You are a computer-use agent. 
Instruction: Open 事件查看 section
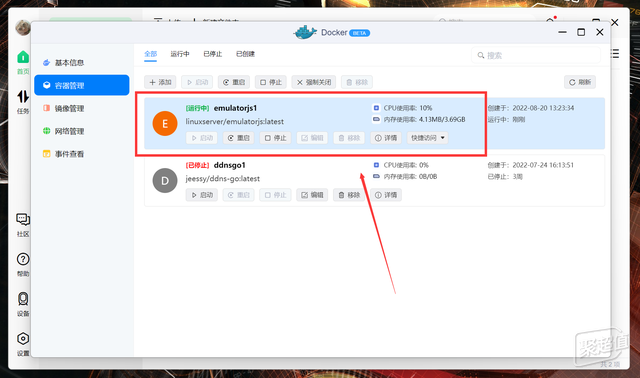click(69, 154)
